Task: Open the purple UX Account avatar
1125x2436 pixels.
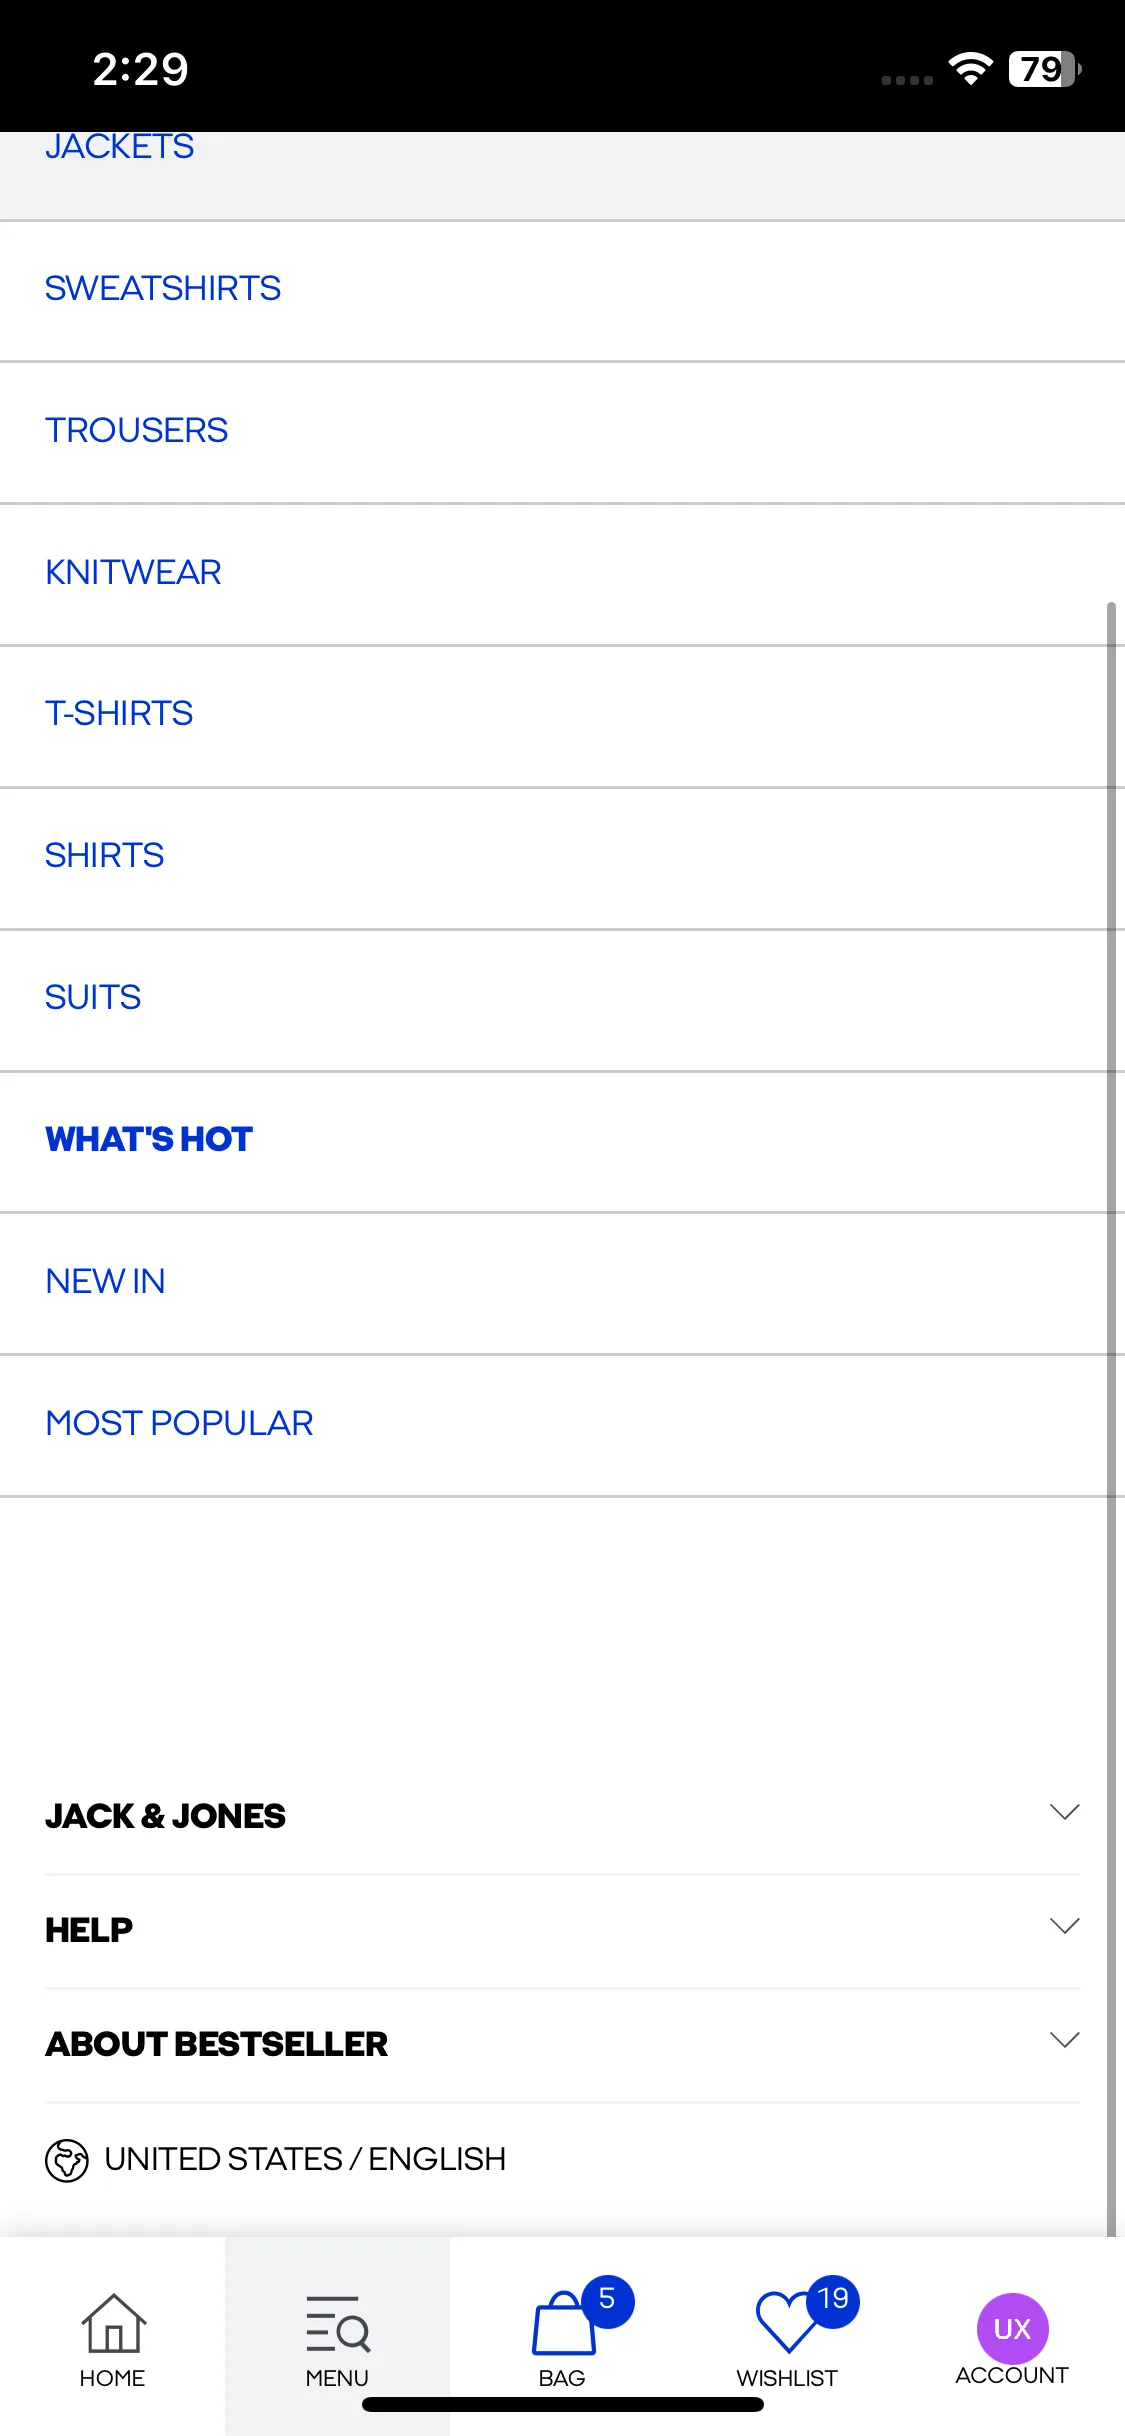Action: (1012, 2329)
